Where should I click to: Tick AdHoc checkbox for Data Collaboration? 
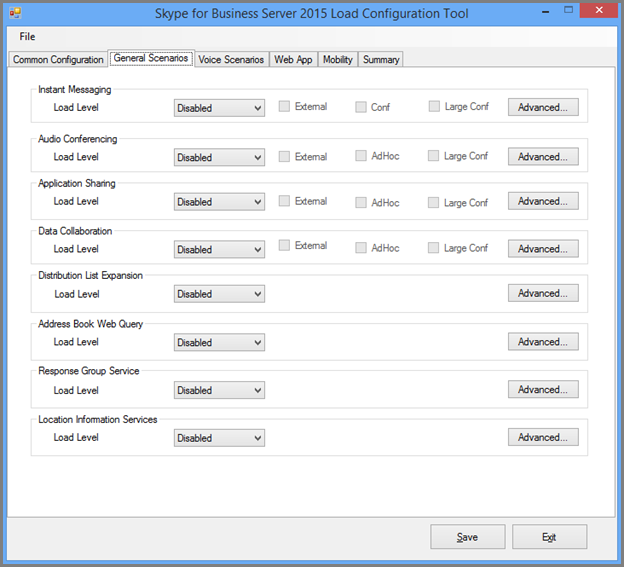tap(361, 248)
